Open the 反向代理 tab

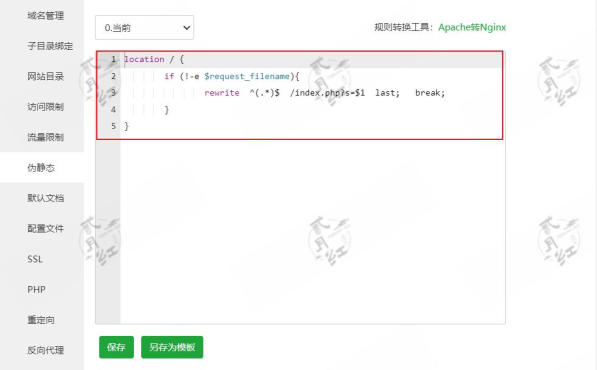45,351
